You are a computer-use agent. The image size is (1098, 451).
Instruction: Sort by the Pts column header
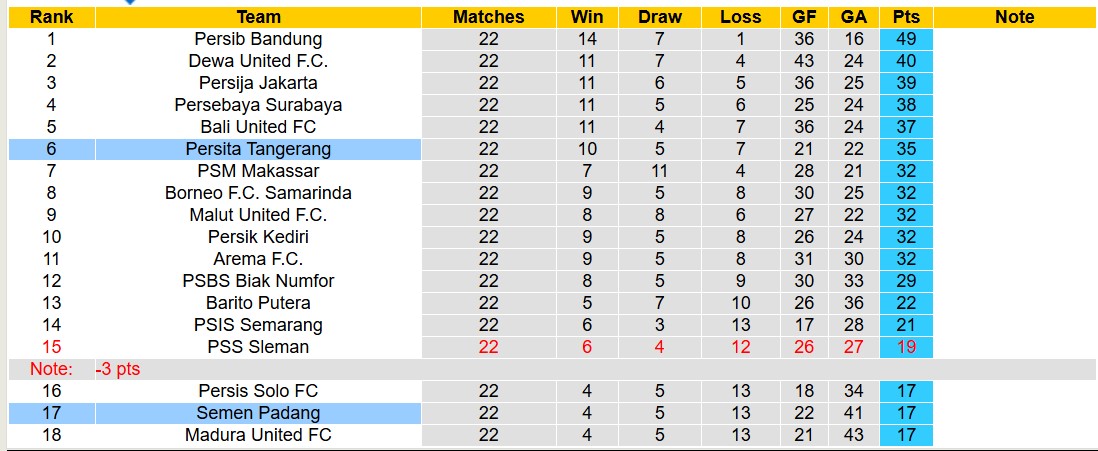[x=906, y=17]
